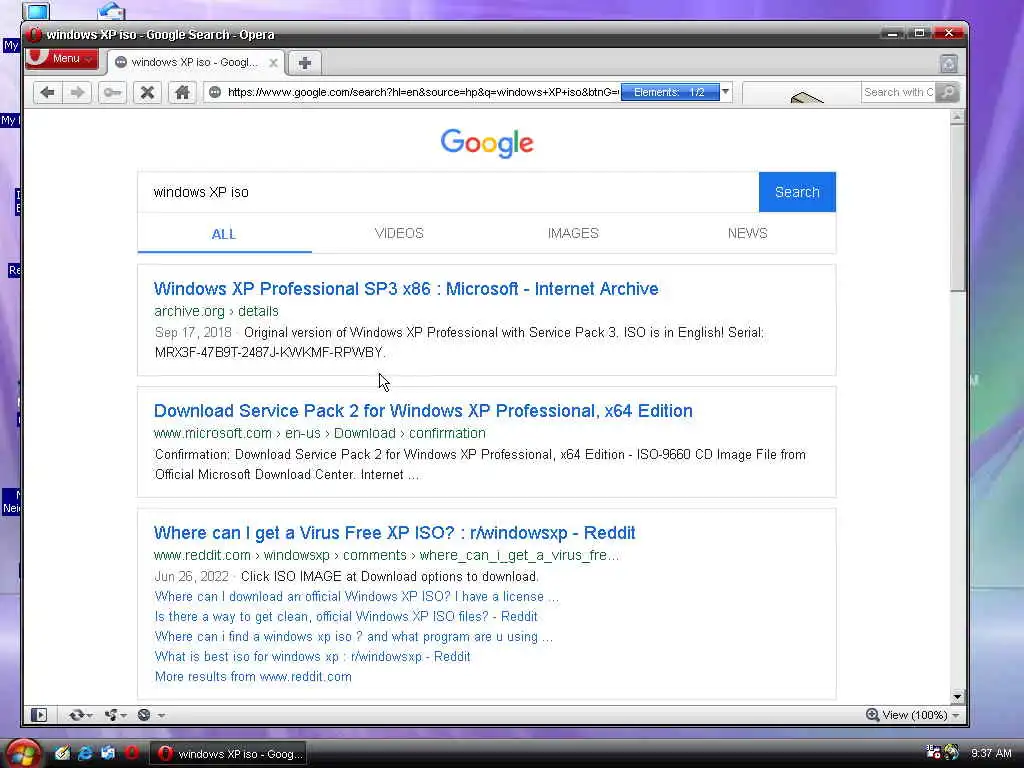Click the page scrollbar up arrow
Viewport: 1024px width, 768px height.
click(x=957, y=117)
